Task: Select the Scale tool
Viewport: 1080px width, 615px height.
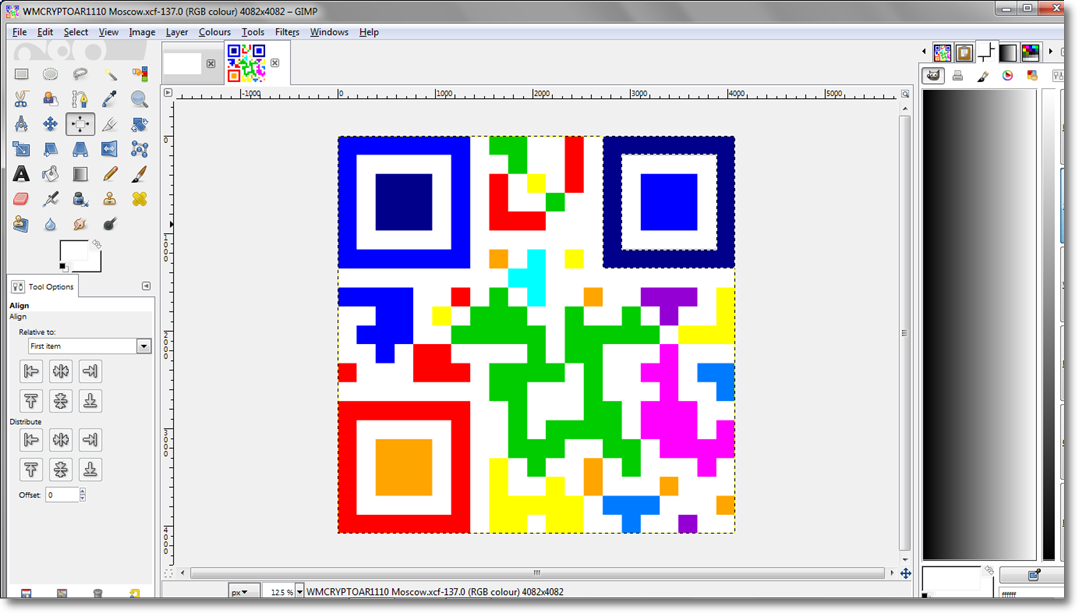Action: coord(21,149)
